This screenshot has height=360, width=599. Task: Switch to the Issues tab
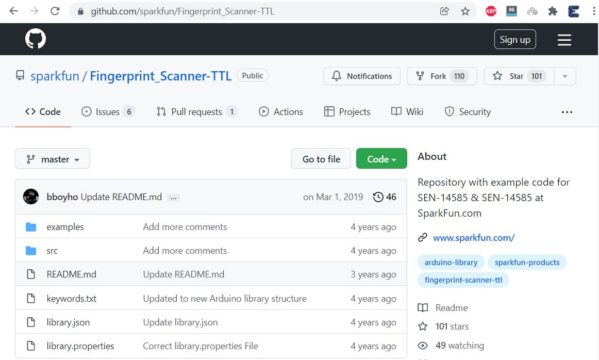pos(108,112)
